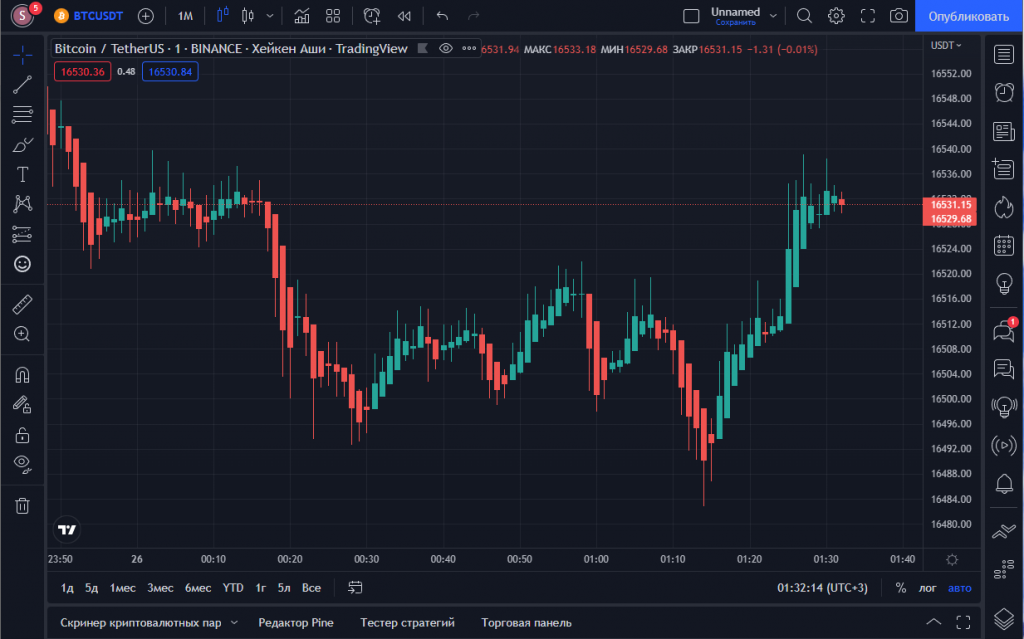Switch to Тестер стратегий tab

[x=407, y=622]
